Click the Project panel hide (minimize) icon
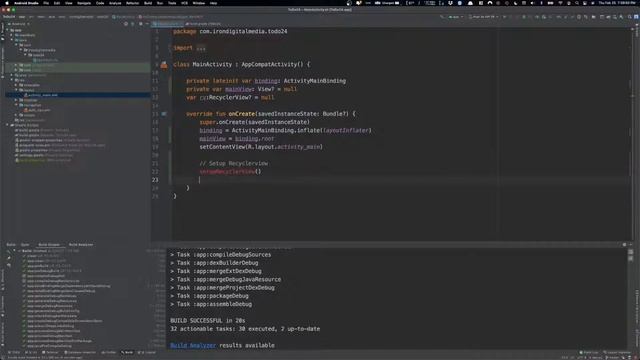Screen dimensions: 640x360 [147, 24]
